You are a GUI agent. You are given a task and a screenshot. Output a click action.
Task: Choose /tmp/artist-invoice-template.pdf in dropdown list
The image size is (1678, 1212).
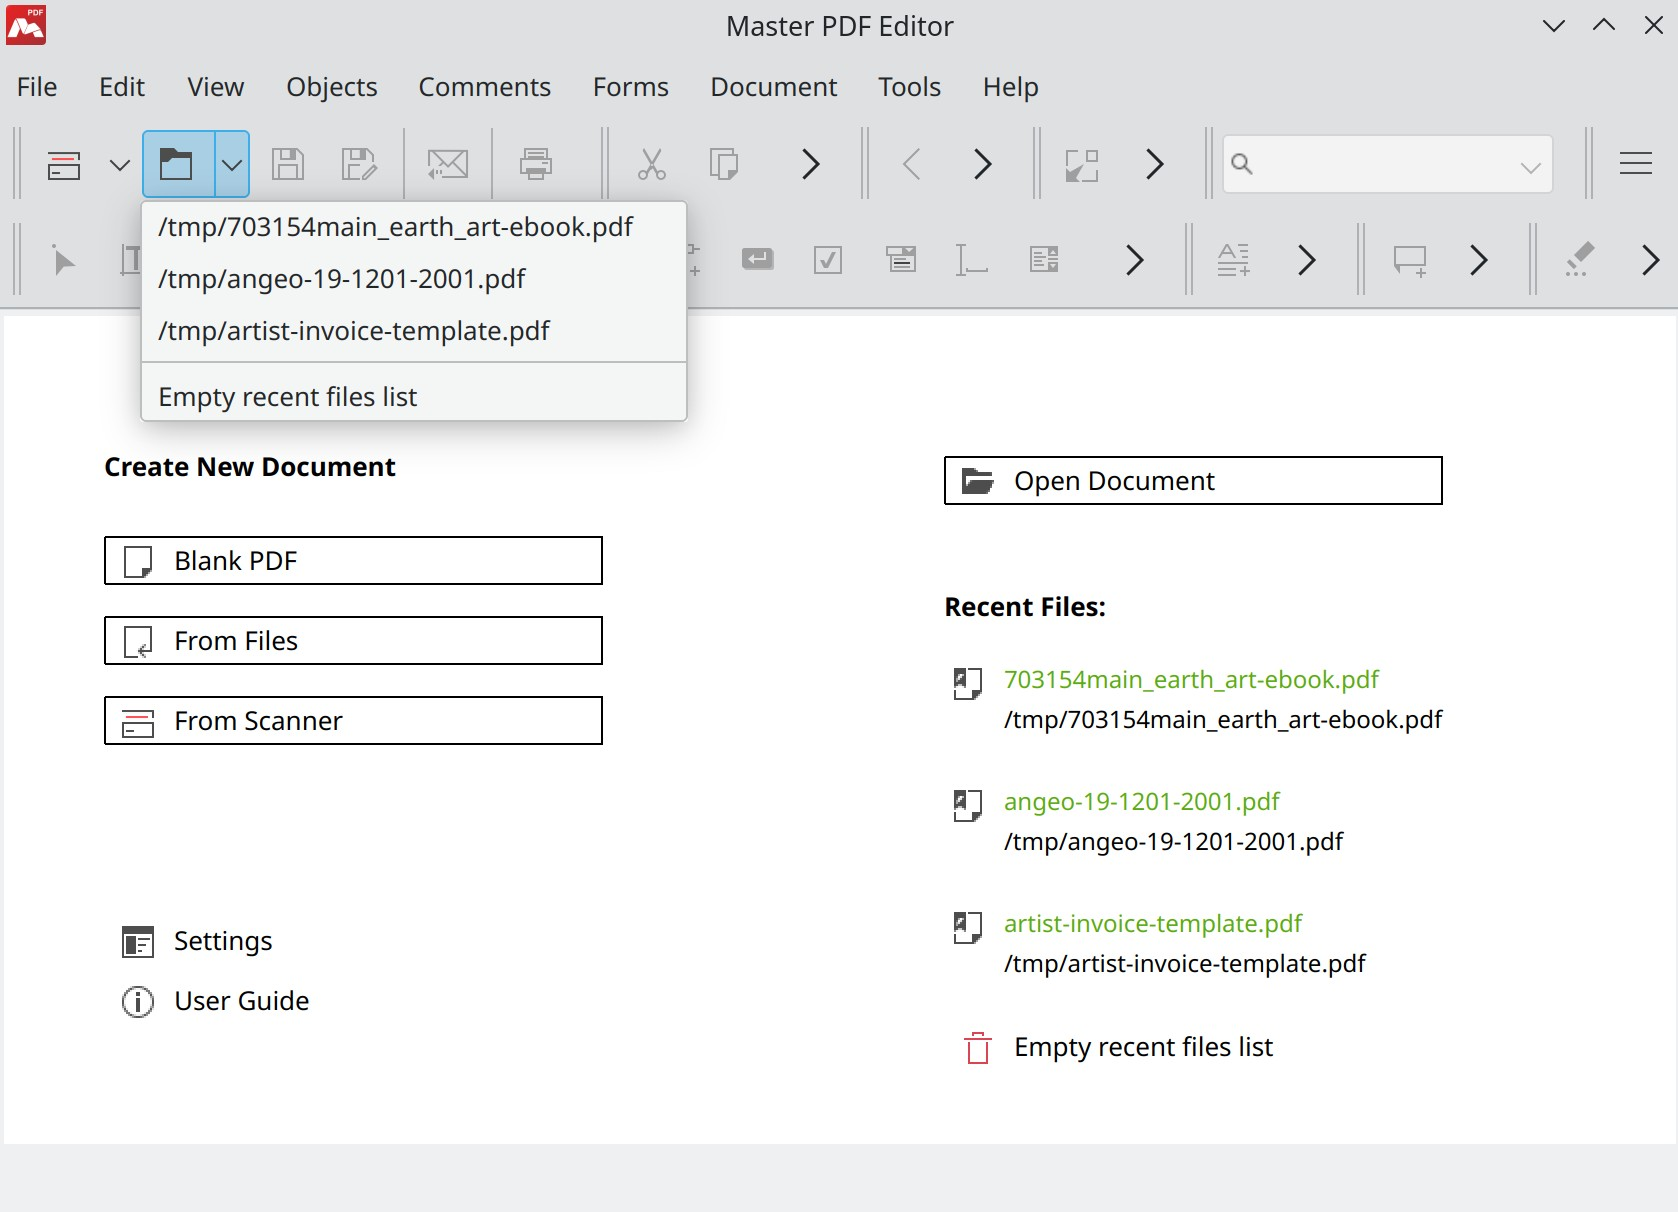coord(414,331)
